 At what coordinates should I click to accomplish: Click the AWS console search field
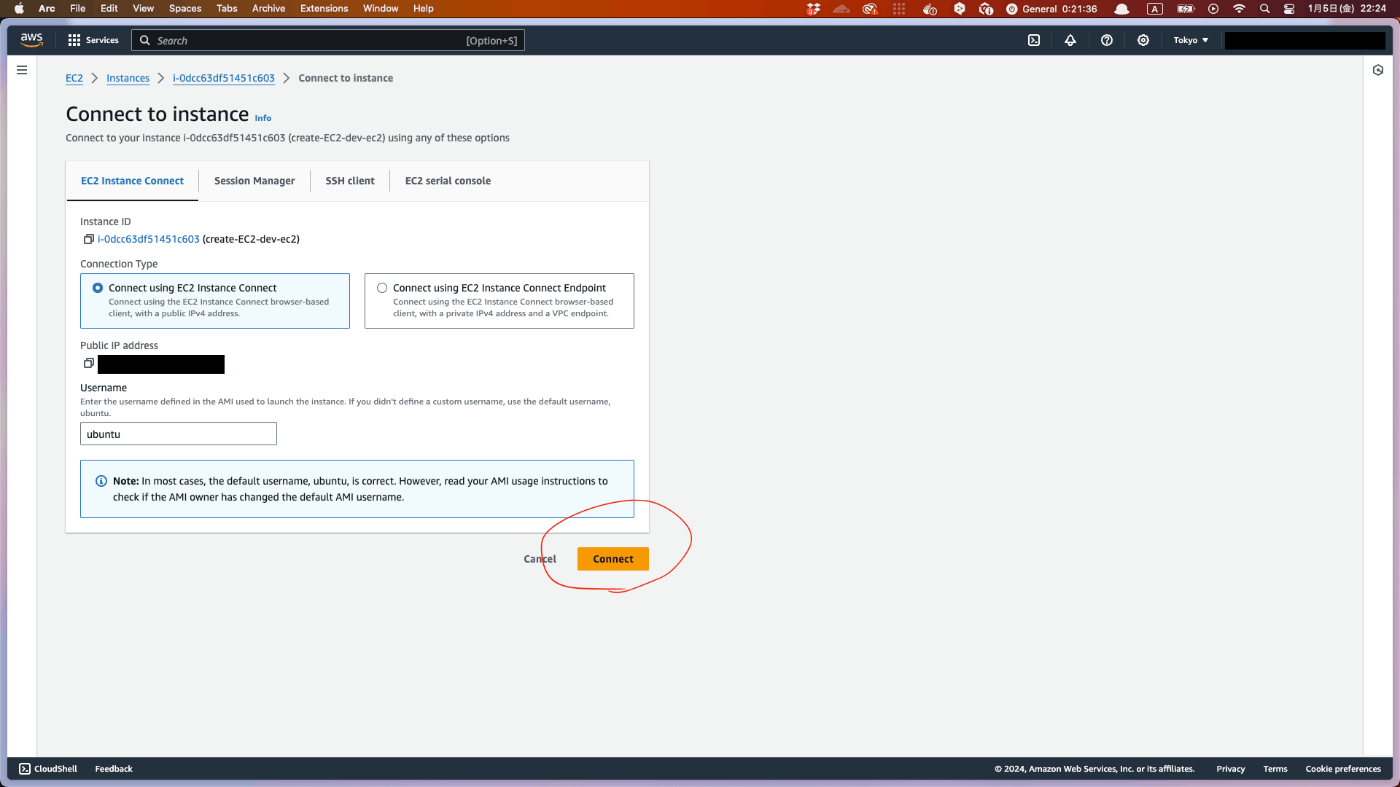pos(327,40)
